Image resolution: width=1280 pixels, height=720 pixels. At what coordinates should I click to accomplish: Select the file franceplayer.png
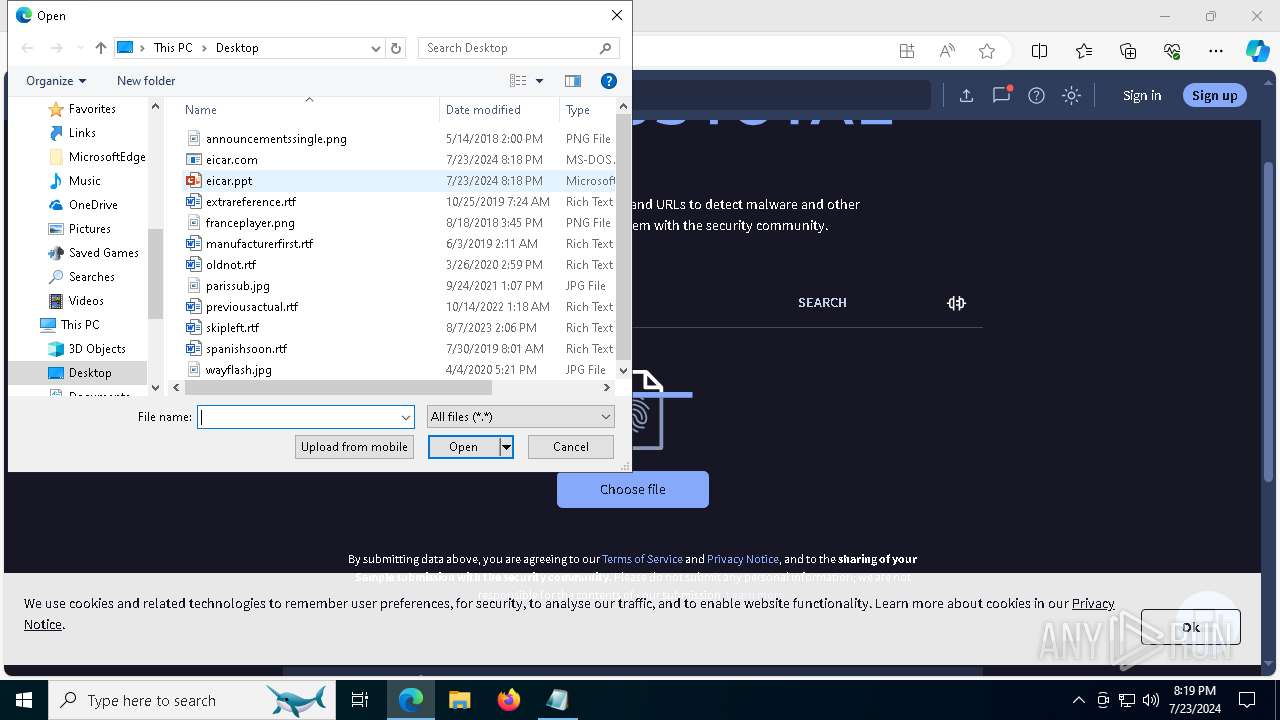[250, 223]
